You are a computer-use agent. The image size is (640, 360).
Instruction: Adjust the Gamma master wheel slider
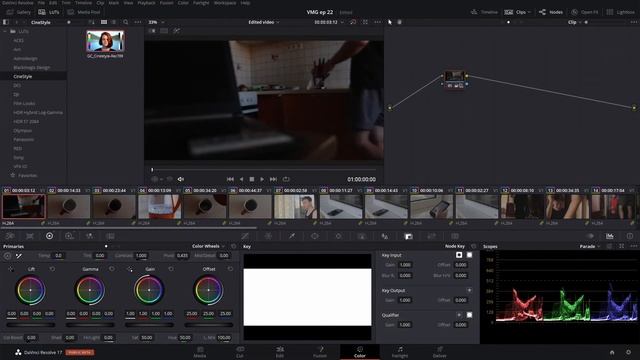pos(90,325)
